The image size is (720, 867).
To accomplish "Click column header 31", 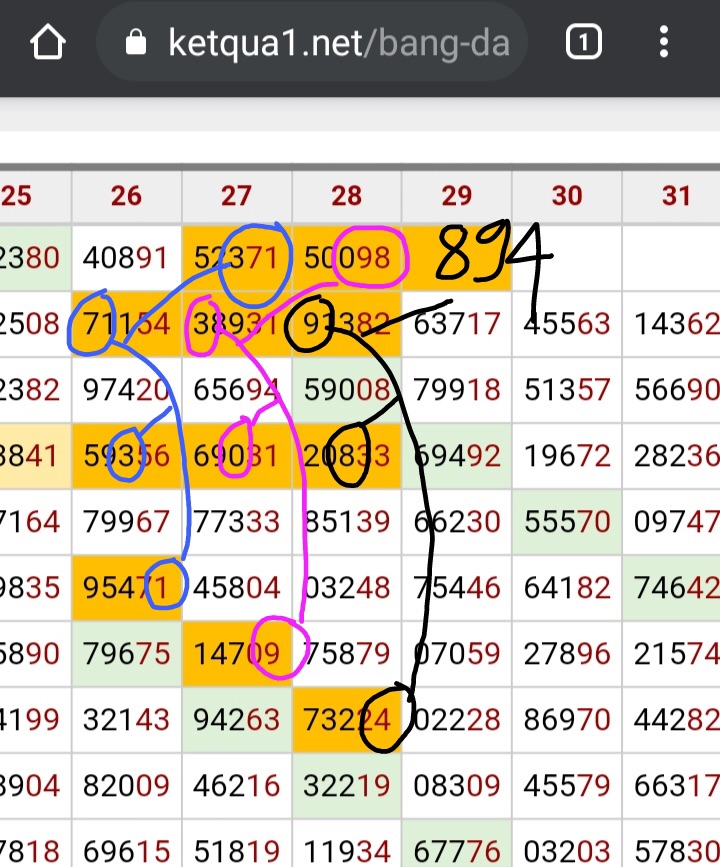I will [676, 195].
